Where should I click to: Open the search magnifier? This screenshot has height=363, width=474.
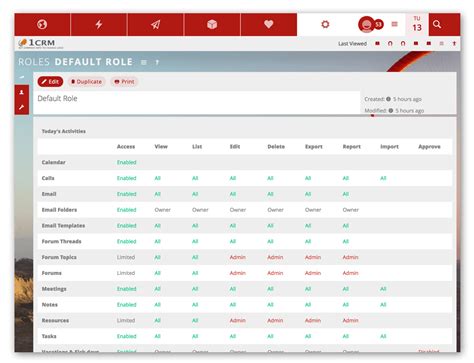point(437,24)
